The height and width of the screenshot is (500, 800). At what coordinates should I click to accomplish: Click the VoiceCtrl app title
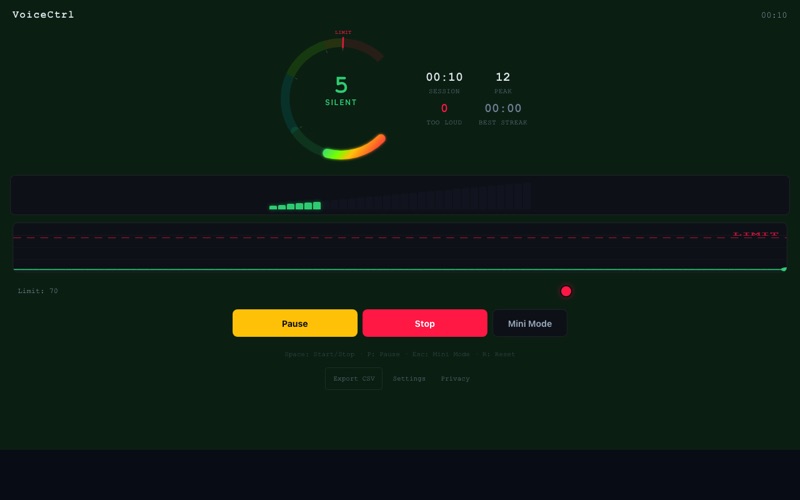click(x=43, y=15)
